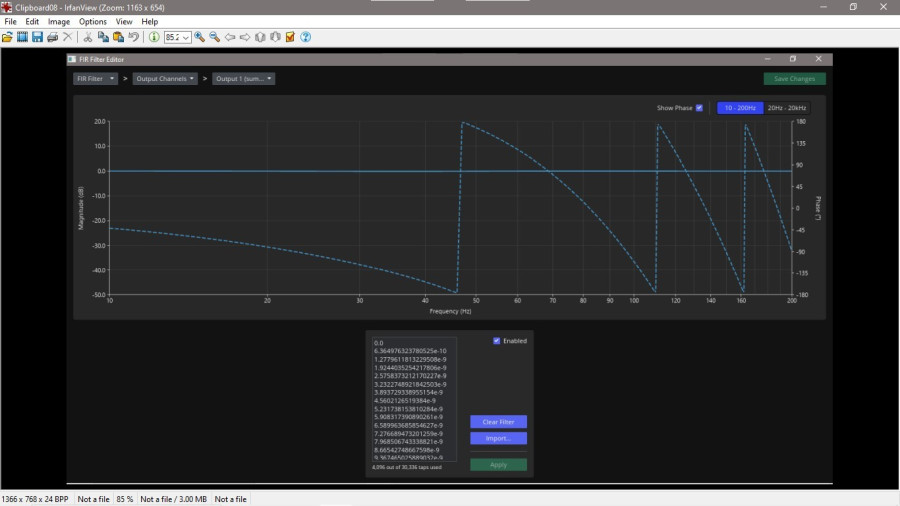
Task: Copy image with the copy icon
Action: [x=103, y=37]
